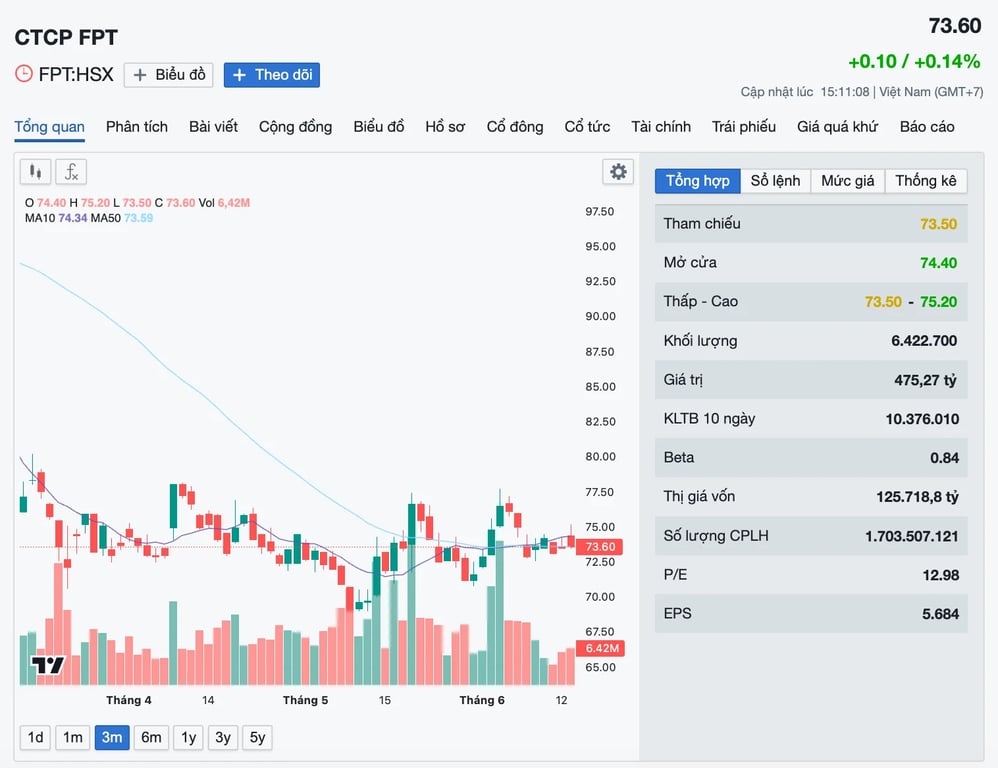Follow the stock with Theo dõi button
Image resolution: width=998 pixels, height=768 pixels.
point(272,75)
